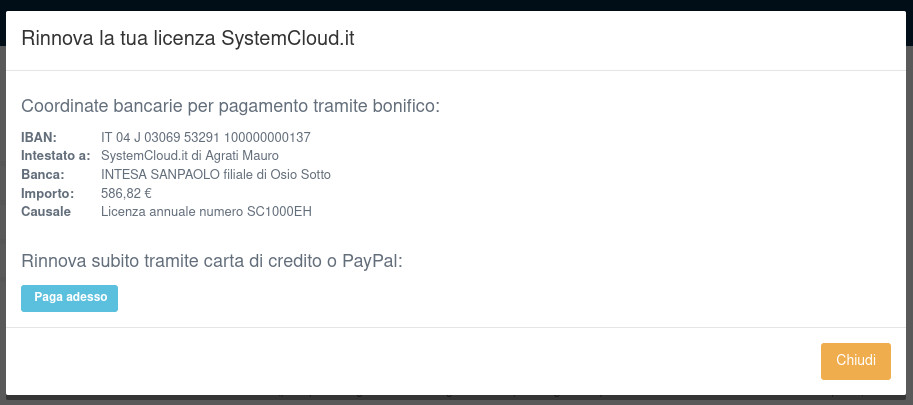The image size is (913, 405).
Task: Click the Paga adesso button
Action: pyautogui.click(x=70, y=298)
